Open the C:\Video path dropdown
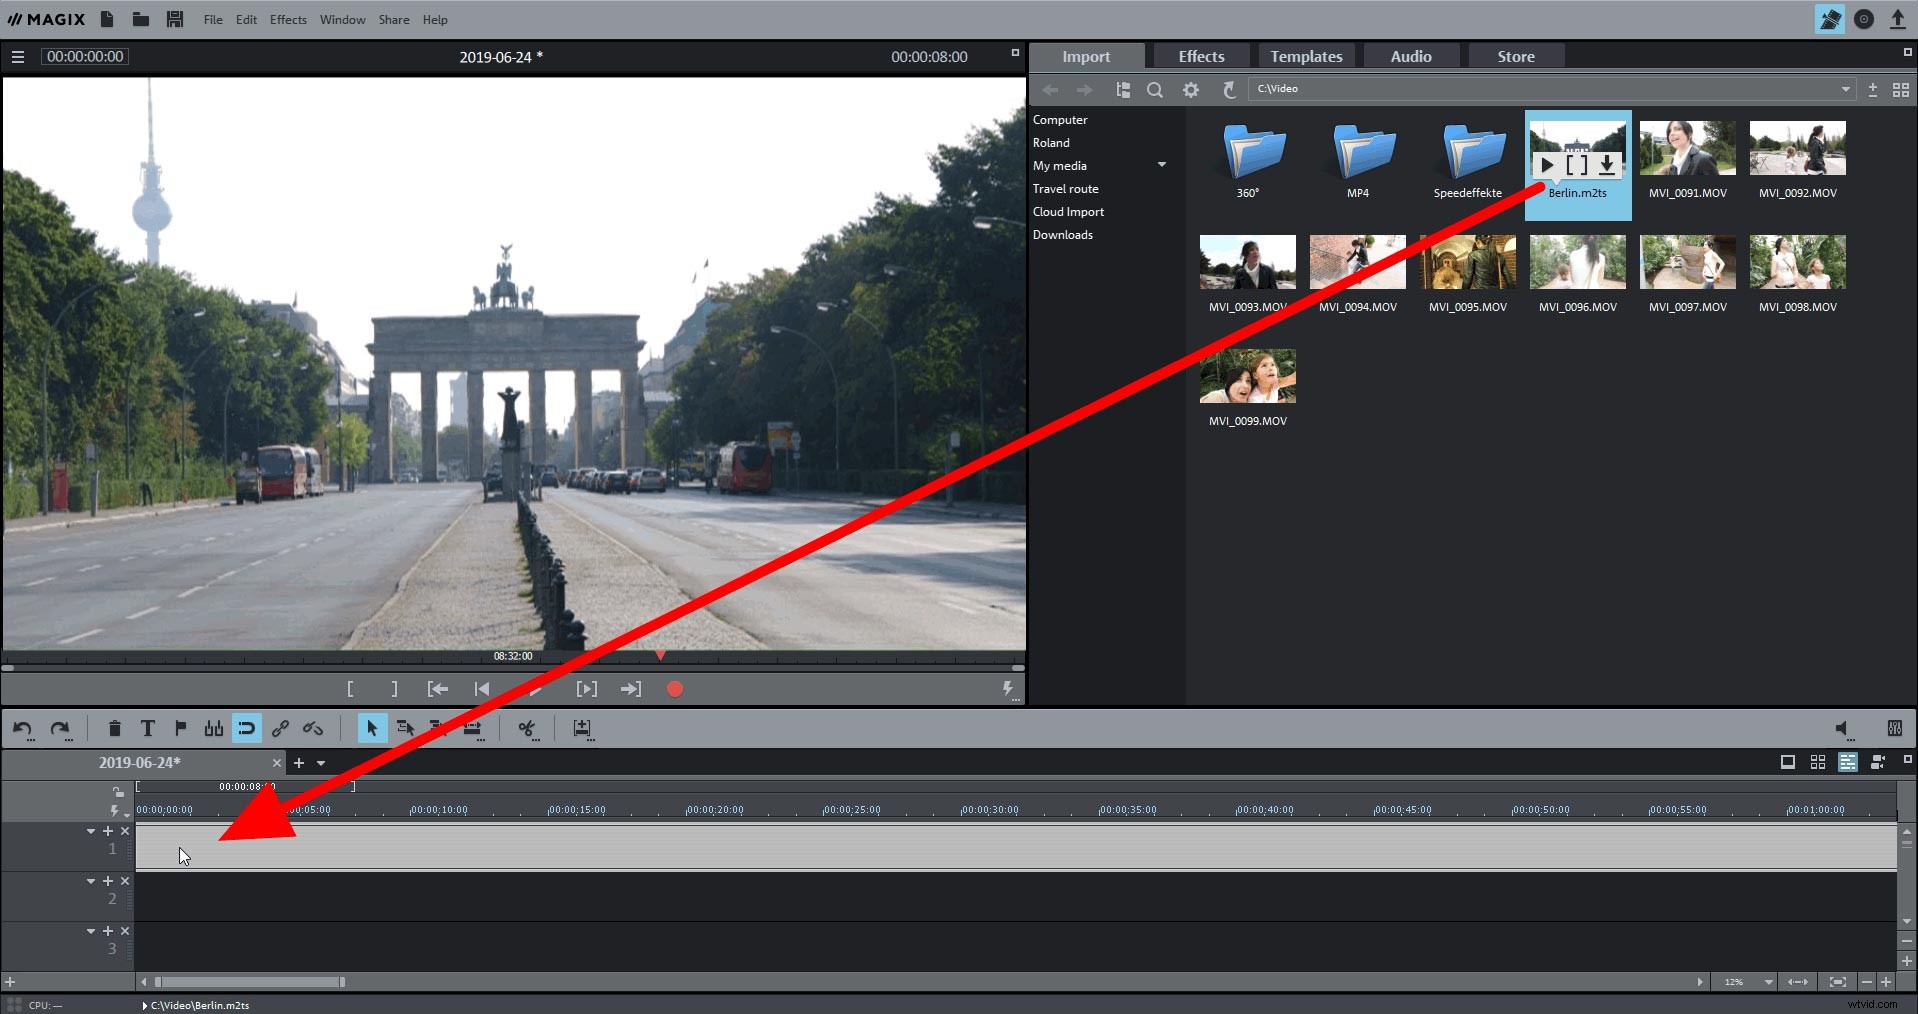Viewport: 1918px width, 1014px height. (x=1845, y=89)
